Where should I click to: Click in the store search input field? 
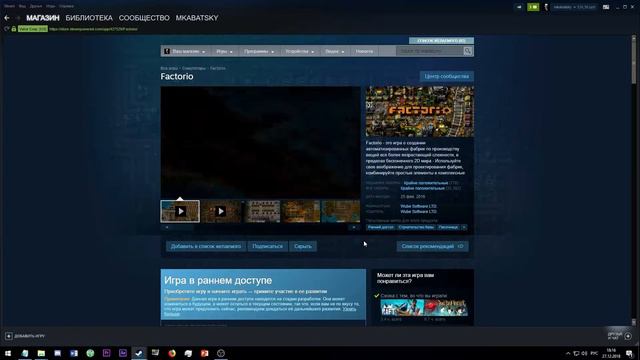pos(430,51)
